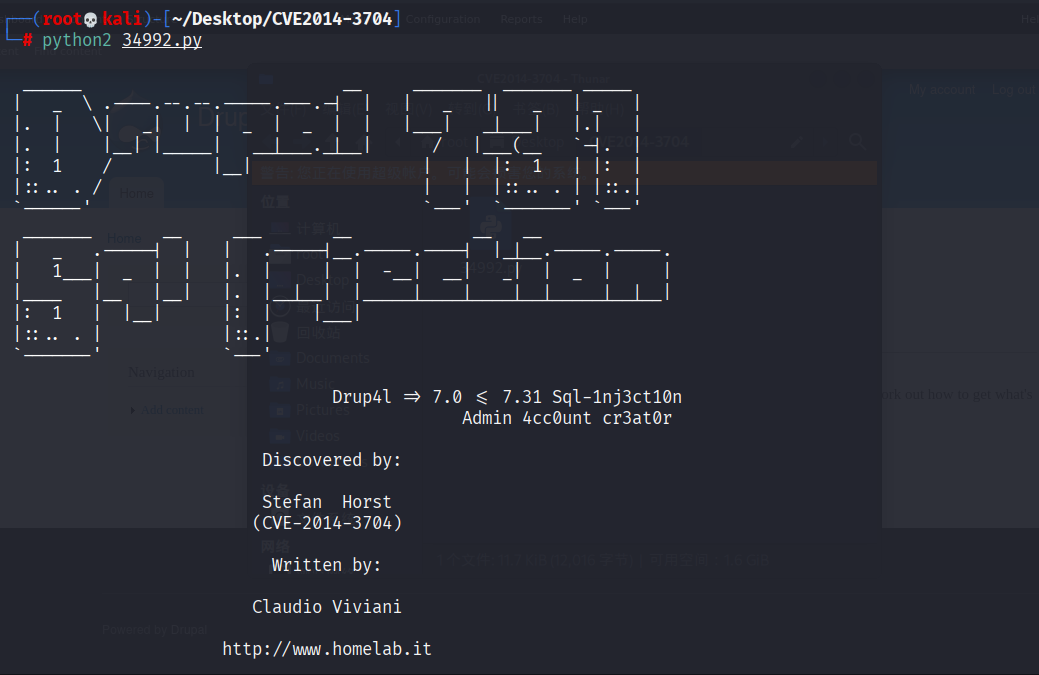
Task: Click the pencil edit-location icon in Thunar
Action: click(x=798, y=142)
